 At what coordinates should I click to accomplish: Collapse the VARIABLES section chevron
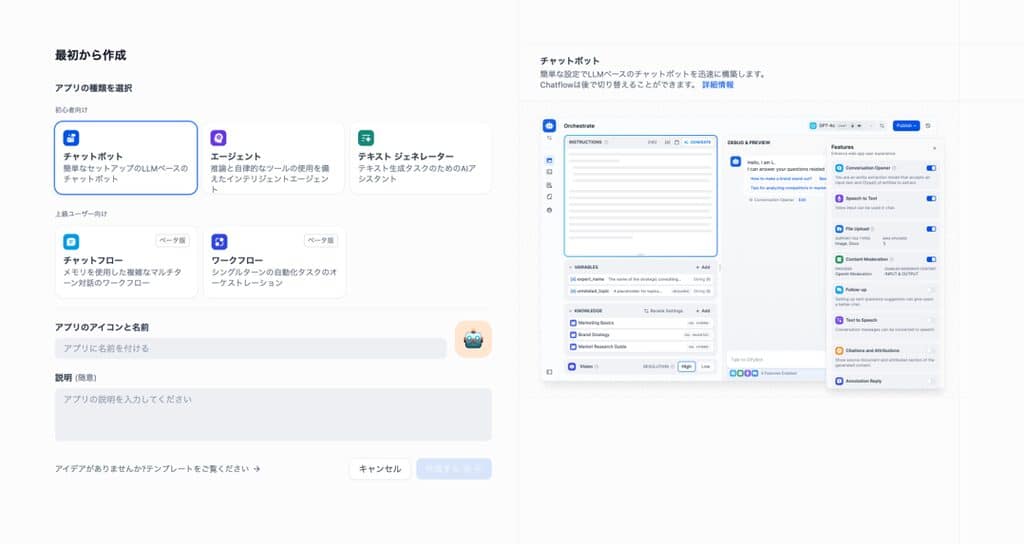pos(571,267)
